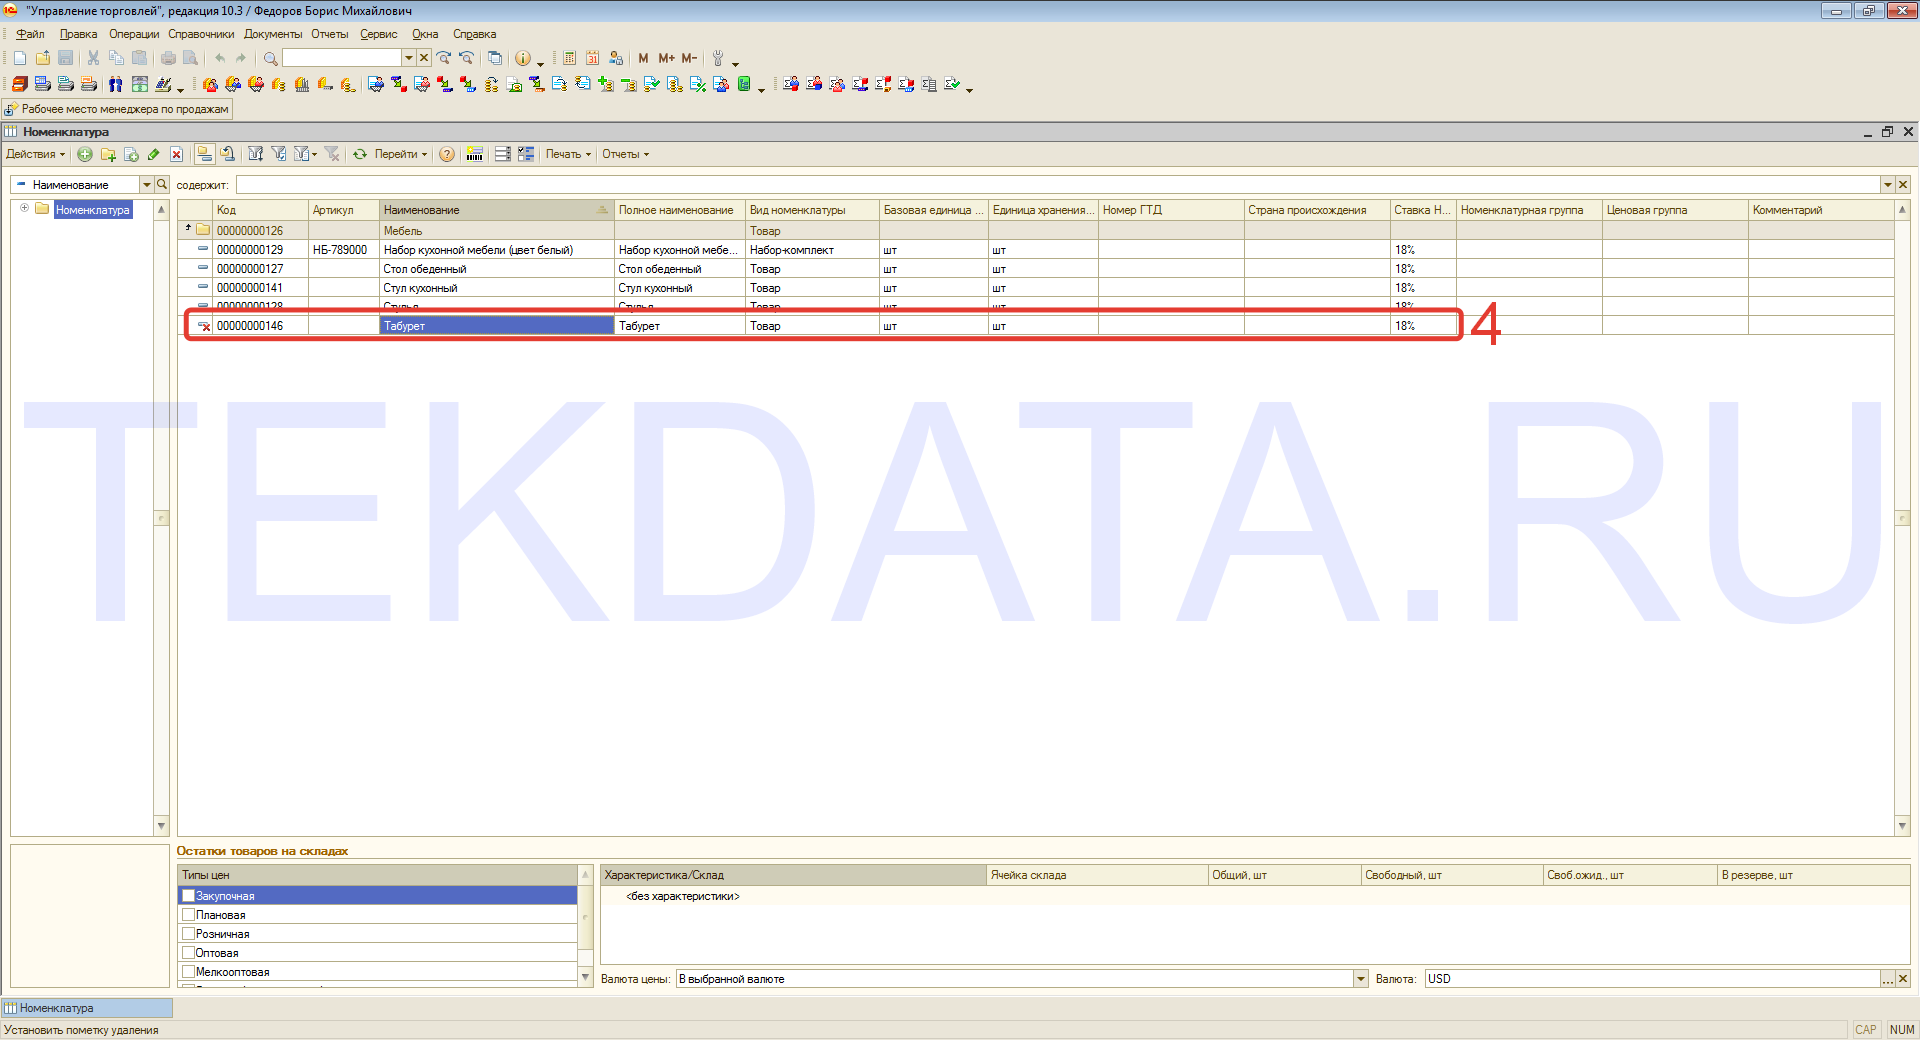Click Рабочее место менеджера по продажам button

coord(118,109)
